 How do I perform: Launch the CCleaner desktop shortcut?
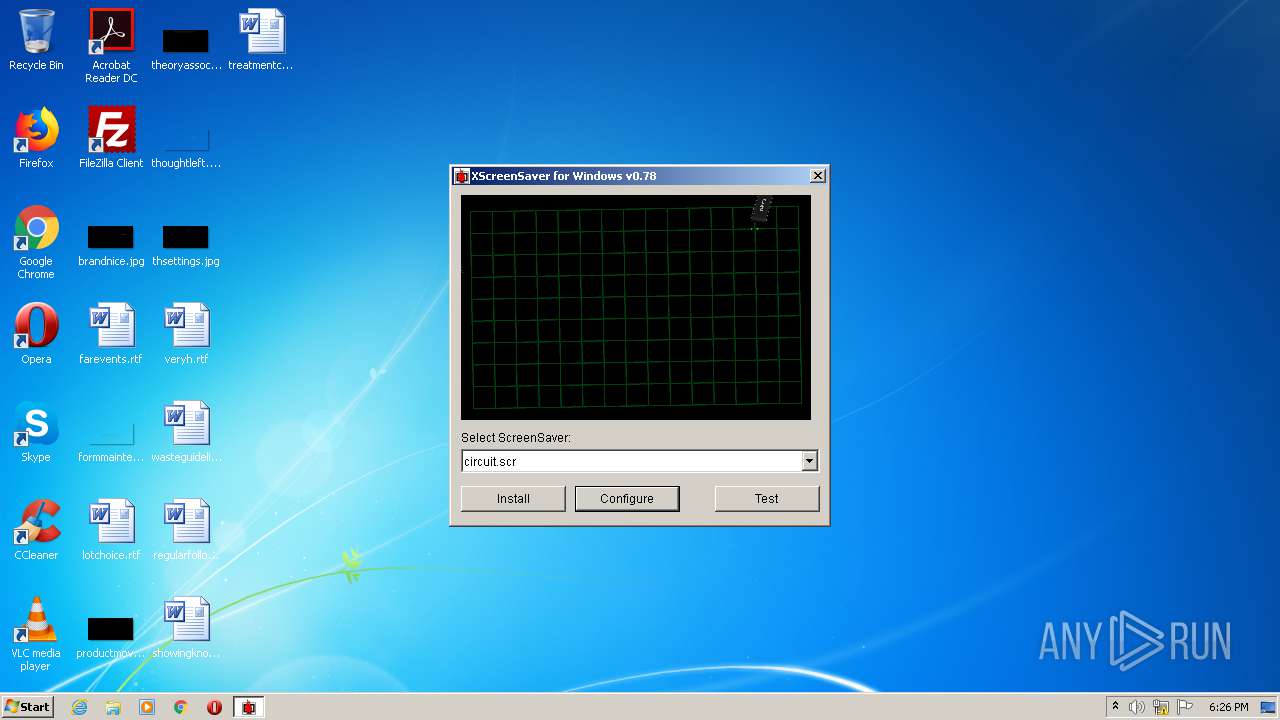(36, 530)
